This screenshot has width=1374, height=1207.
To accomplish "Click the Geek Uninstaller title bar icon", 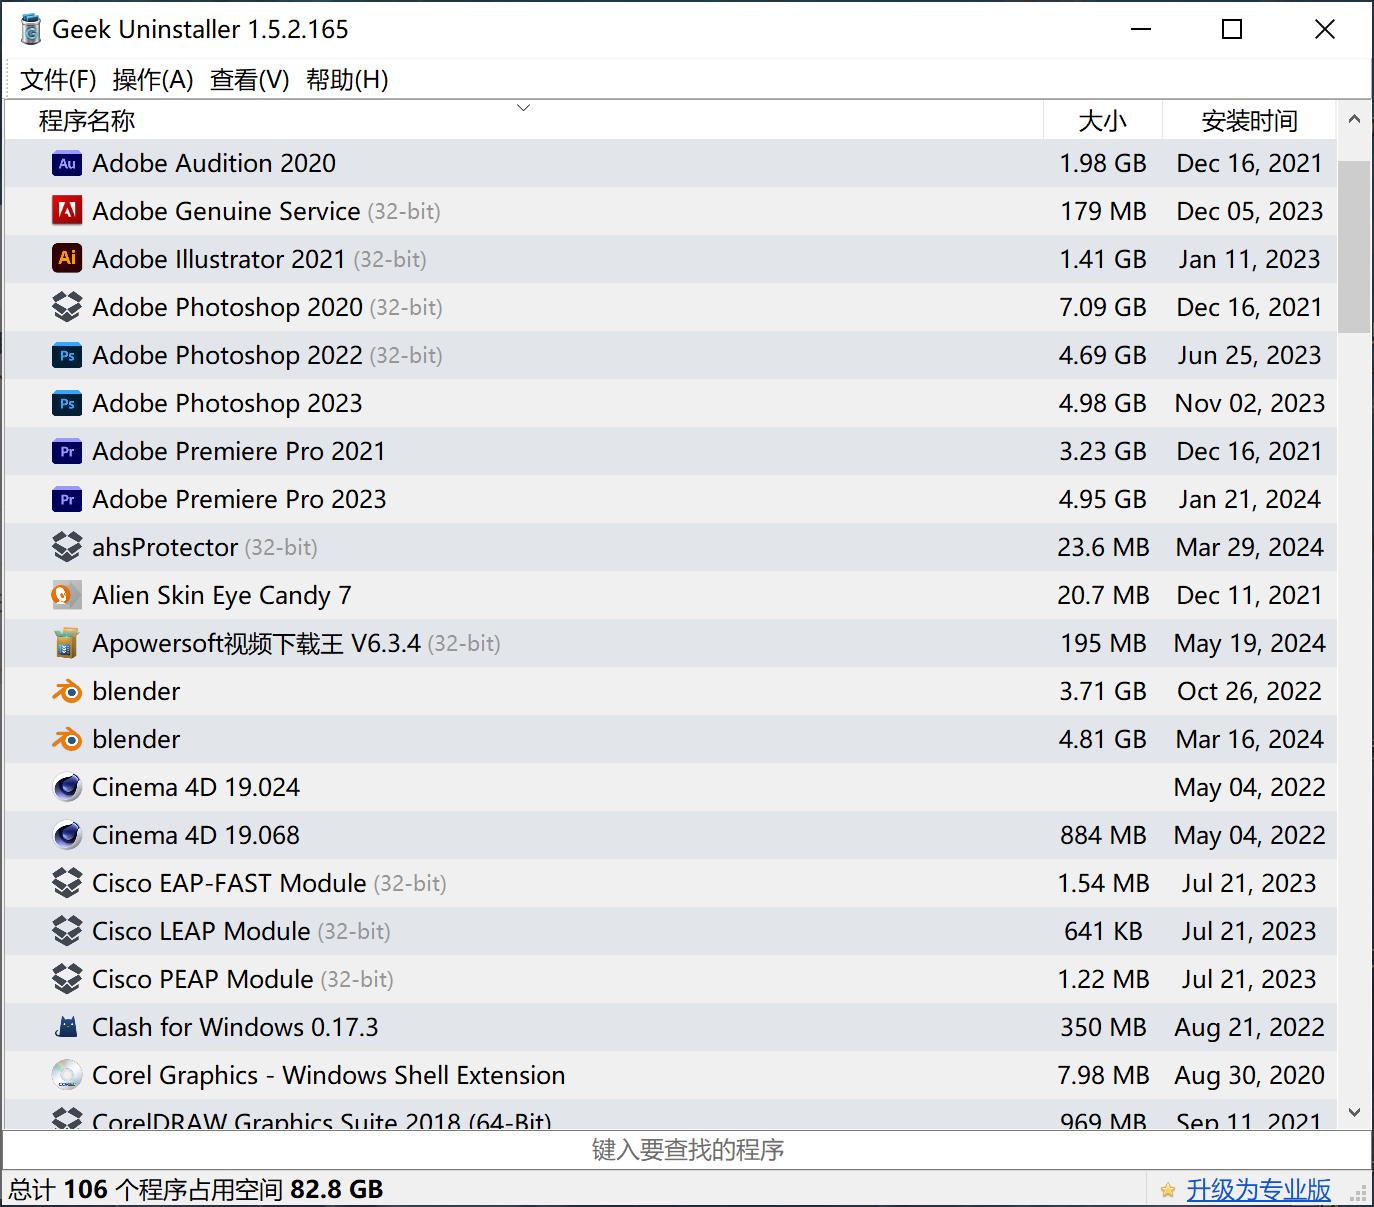I will tap(31, 30).
